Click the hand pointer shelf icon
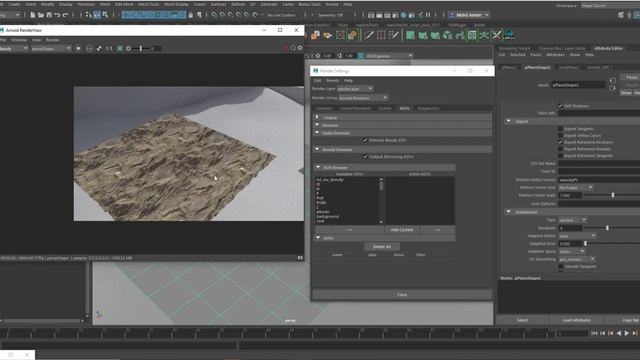 pyautogui.click(x=327, y=36)
